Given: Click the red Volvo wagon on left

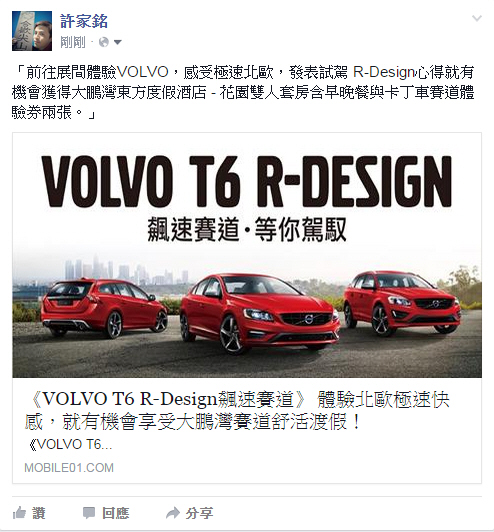Looking at the screenshot, I should click(104, 308).
